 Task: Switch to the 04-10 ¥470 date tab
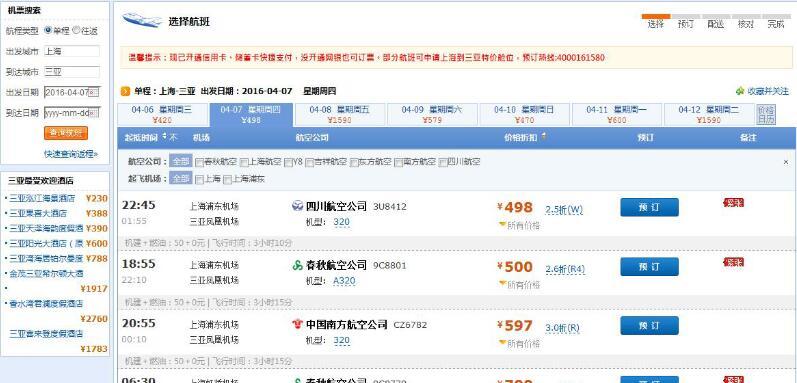[524, 115]
